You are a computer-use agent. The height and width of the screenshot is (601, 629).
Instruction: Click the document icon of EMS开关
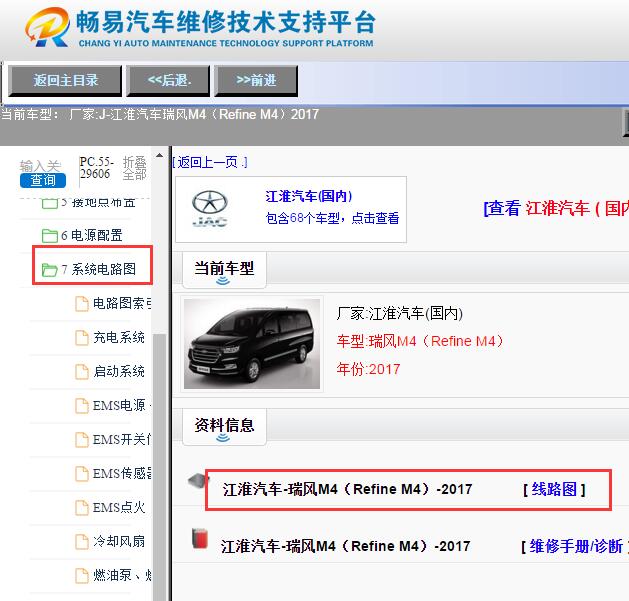pyautogui.click(x=82, y=440)
